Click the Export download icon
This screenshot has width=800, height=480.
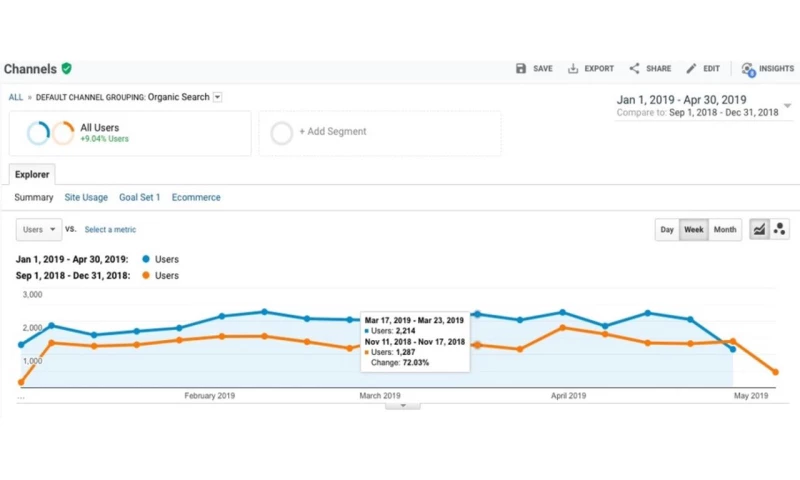tap(573, 69)
